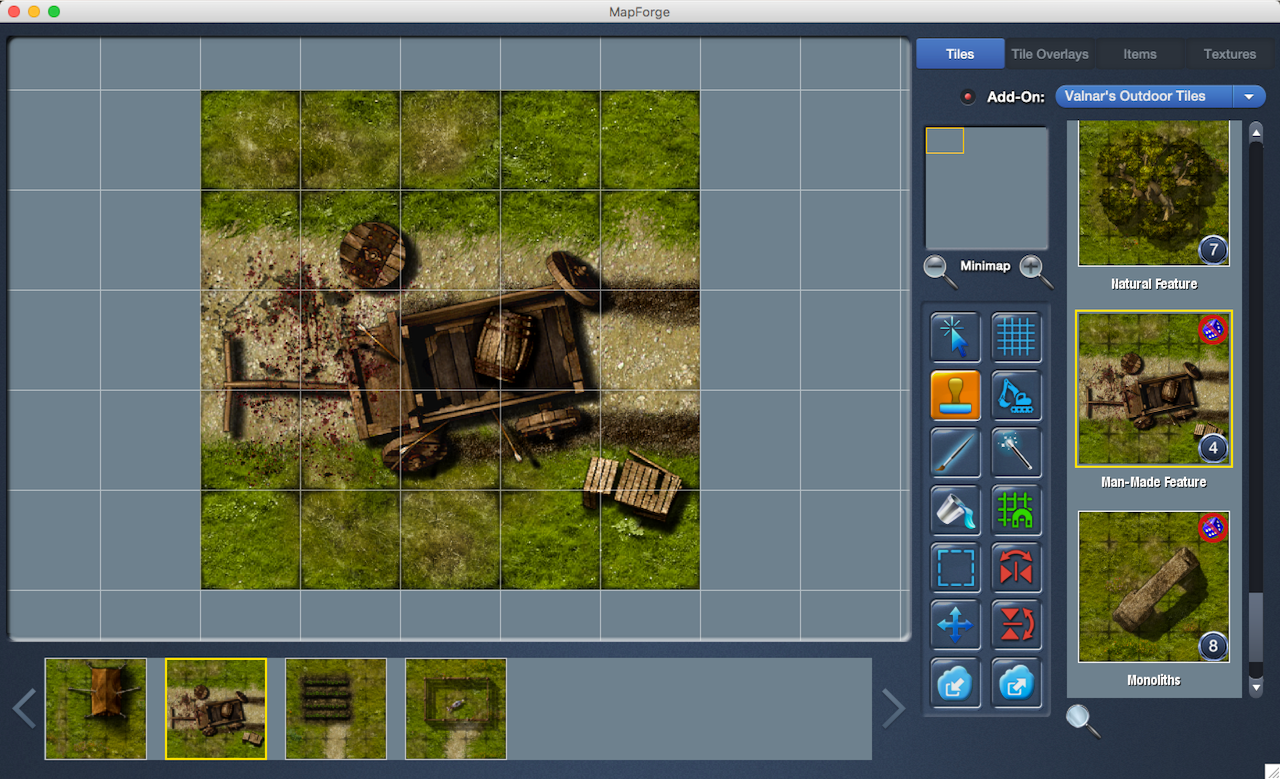
Task: Click the count badge 7 on Natural Feature
Action: pos(1213,250)
